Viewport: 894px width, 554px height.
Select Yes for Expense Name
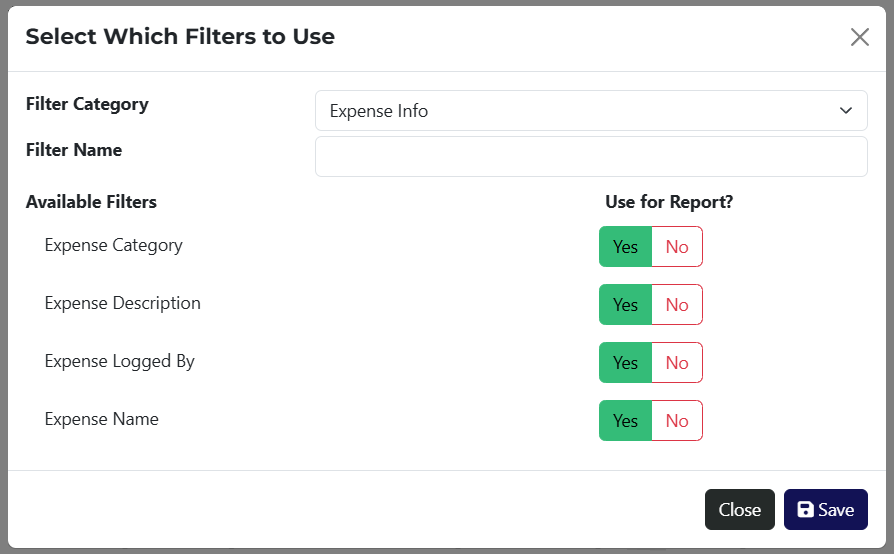point(625,421)
